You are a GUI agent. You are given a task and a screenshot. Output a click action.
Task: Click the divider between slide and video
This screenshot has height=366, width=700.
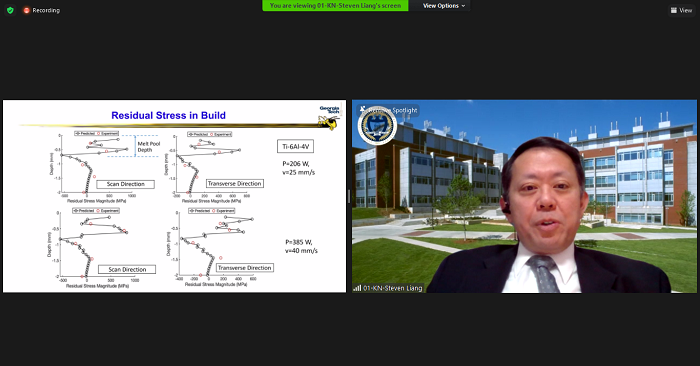(x=349, y=196)
